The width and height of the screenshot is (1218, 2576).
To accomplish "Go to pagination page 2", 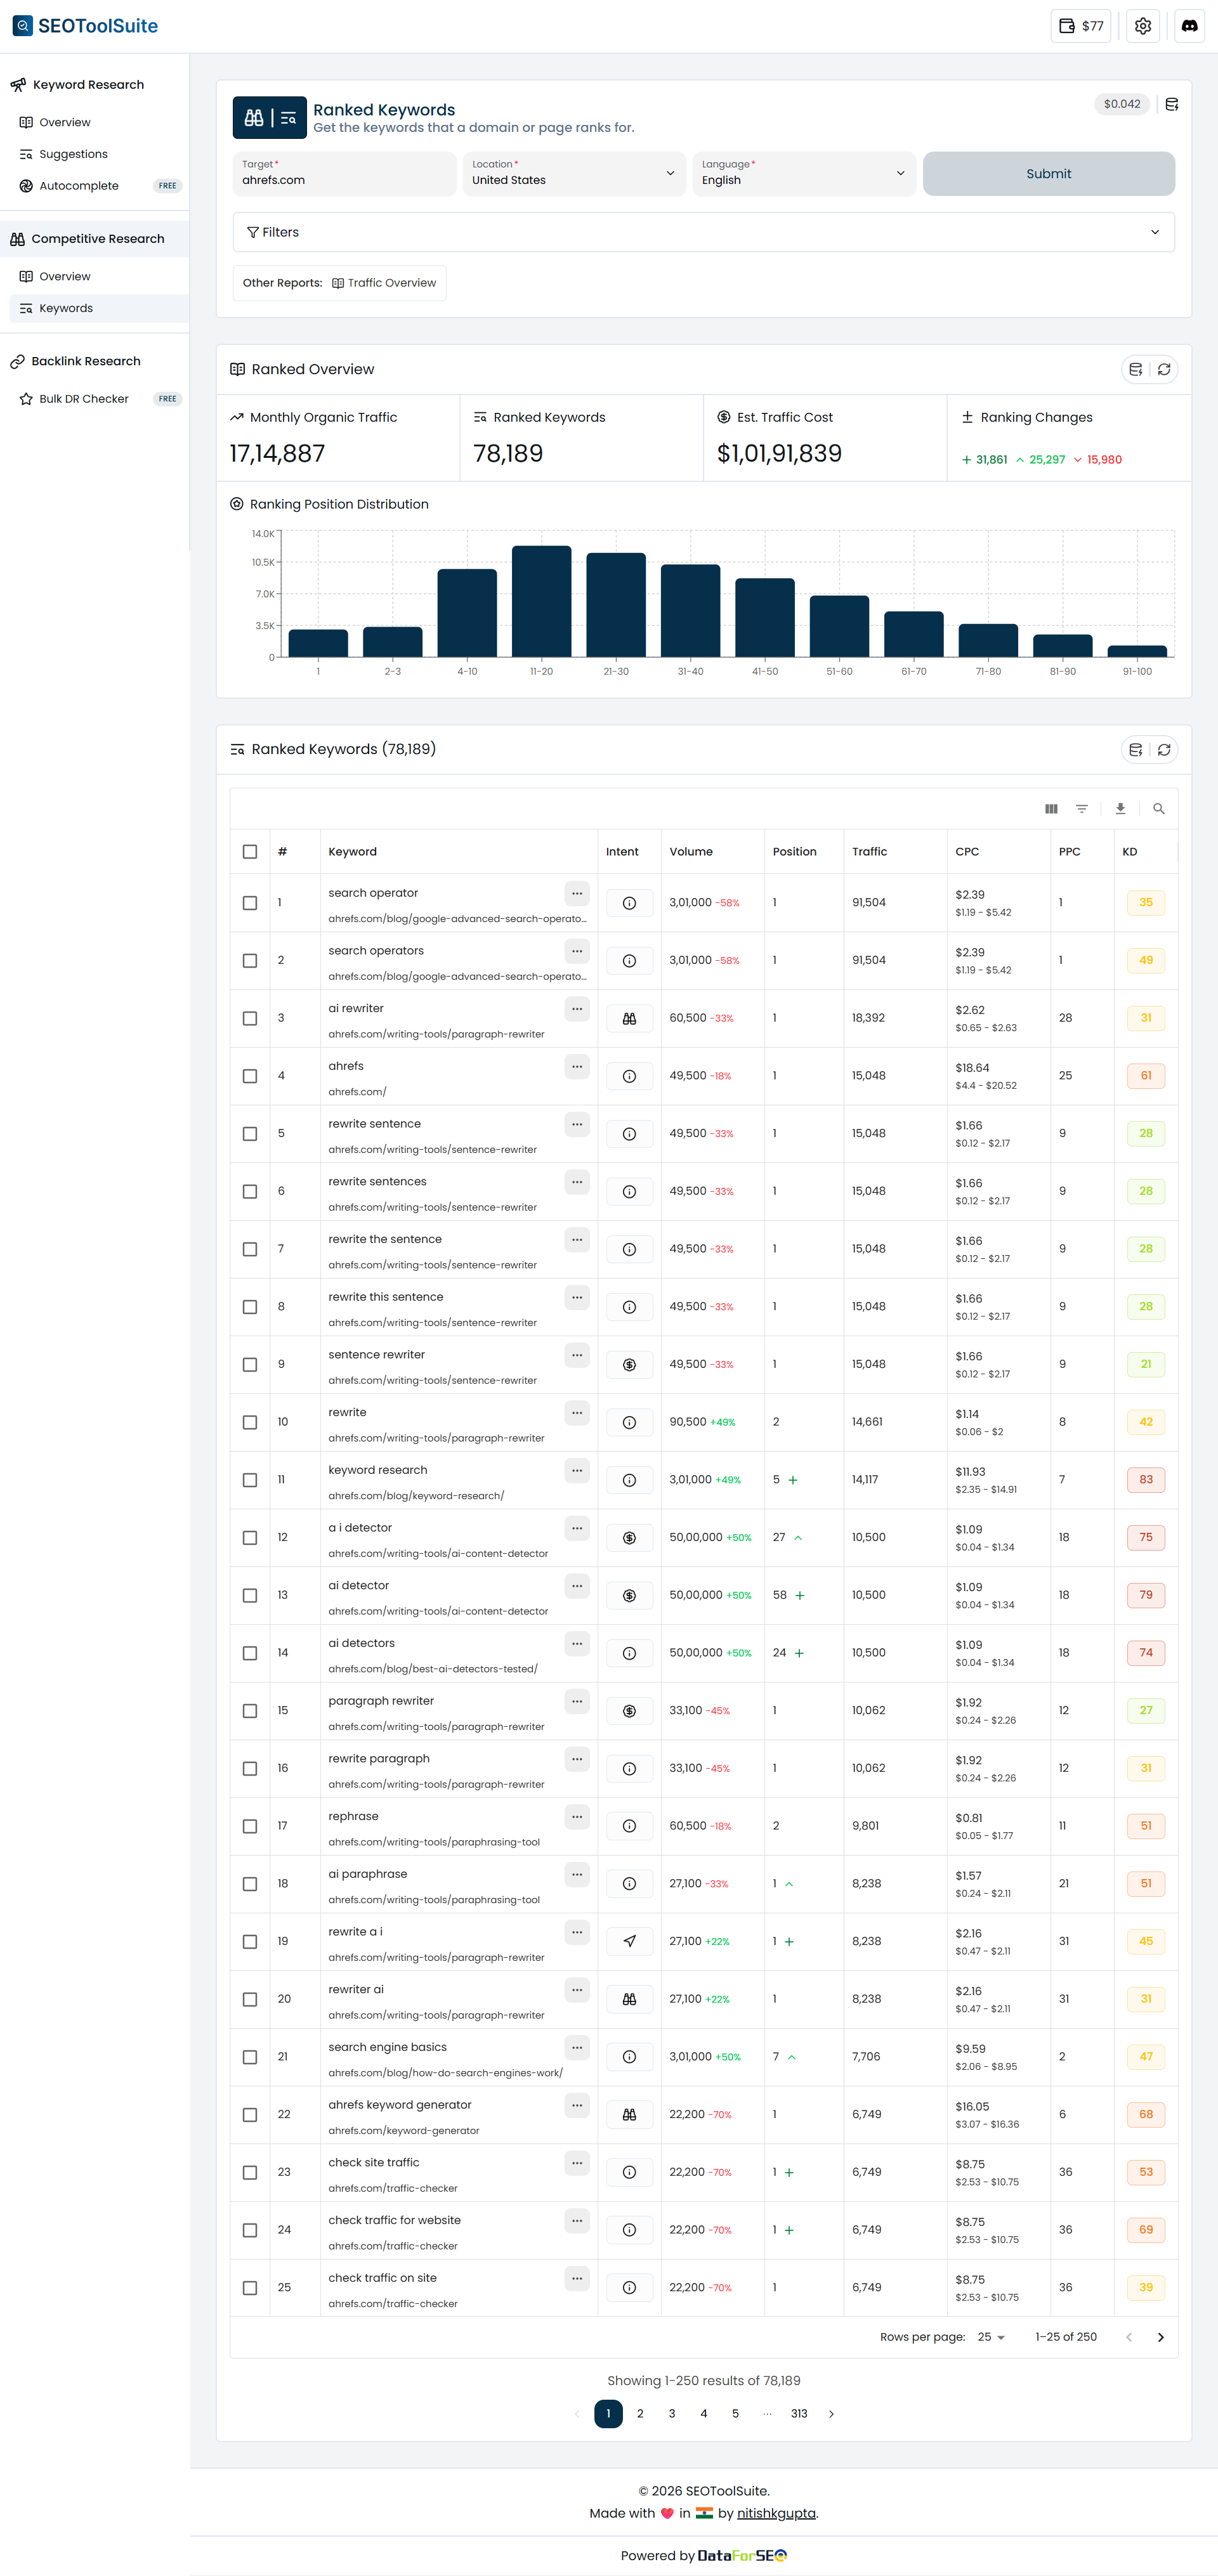I will point(640,2413).
